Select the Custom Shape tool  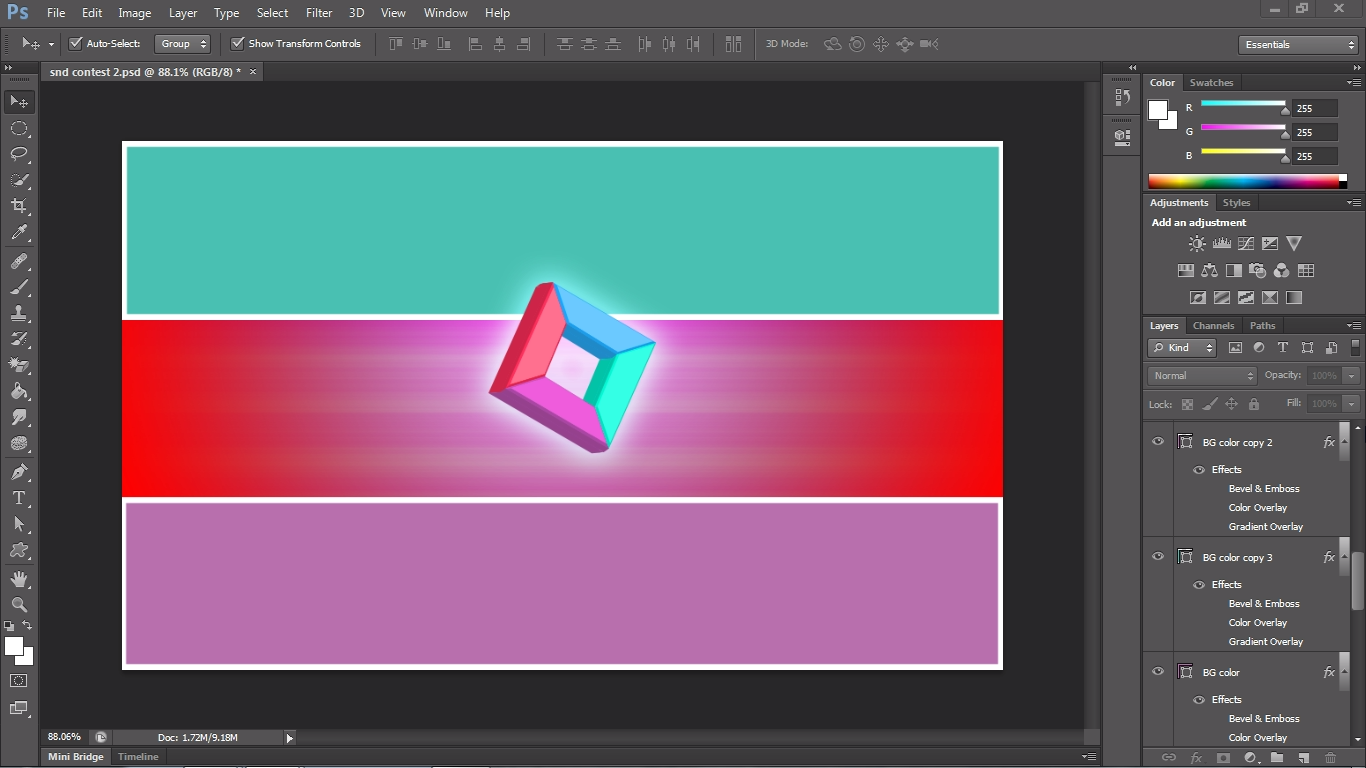[19, 550]
